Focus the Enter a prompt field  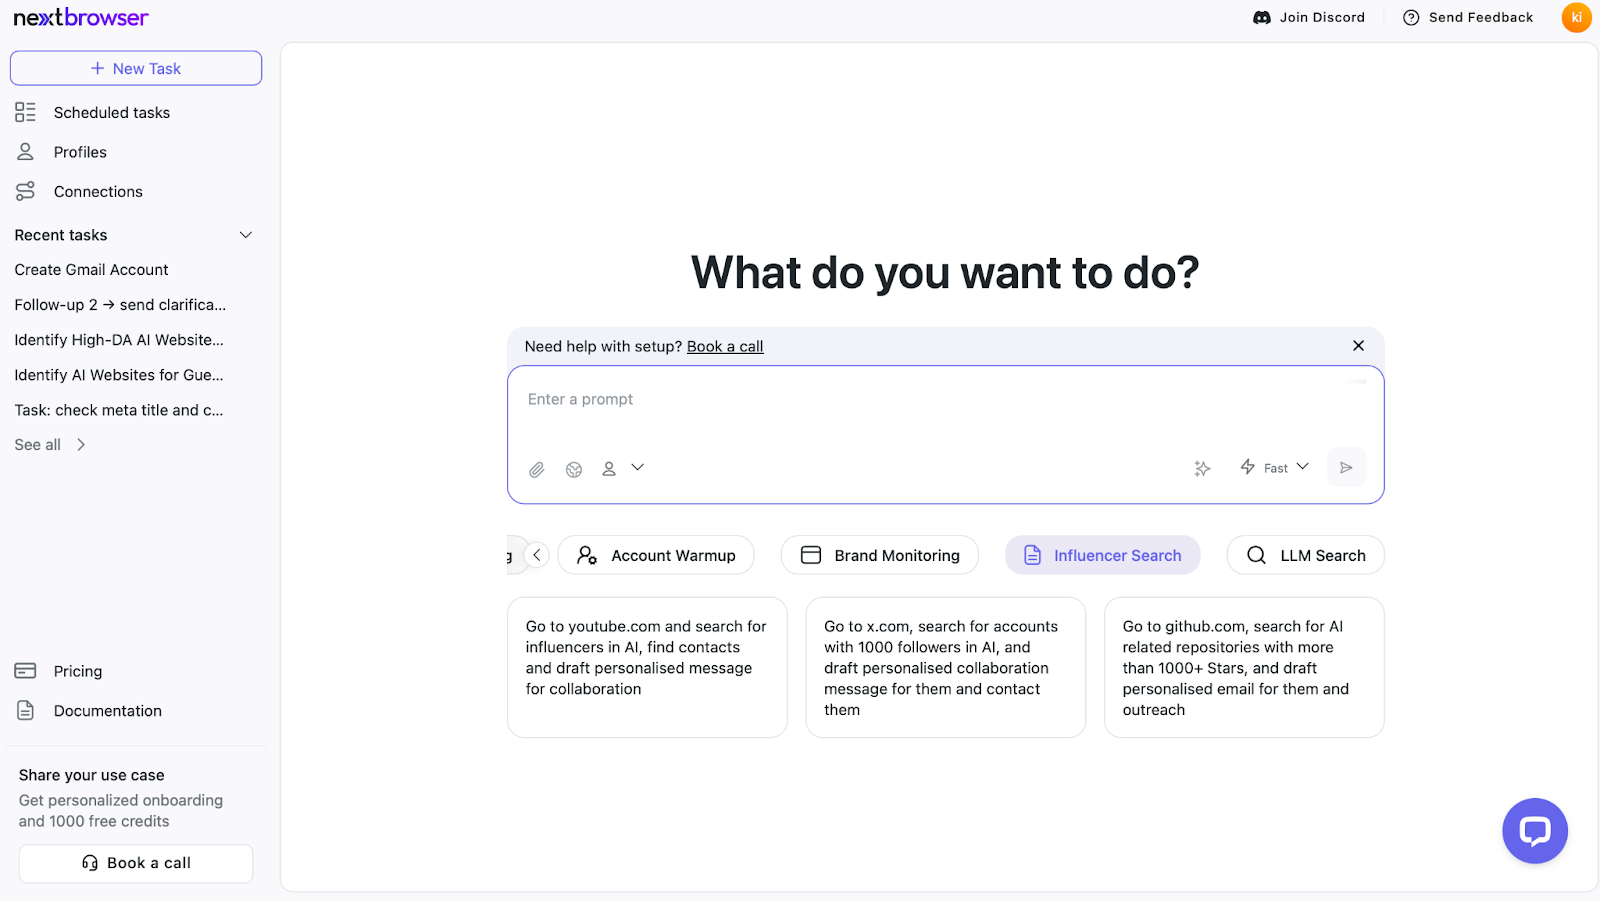pyautogui.click(x=945, y=400)
